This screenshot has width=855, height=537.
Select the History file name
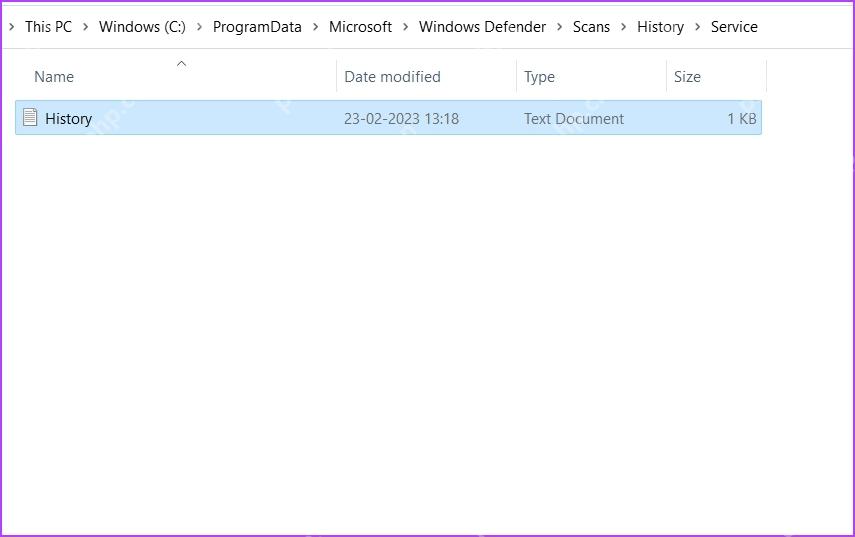coord(68,119)
